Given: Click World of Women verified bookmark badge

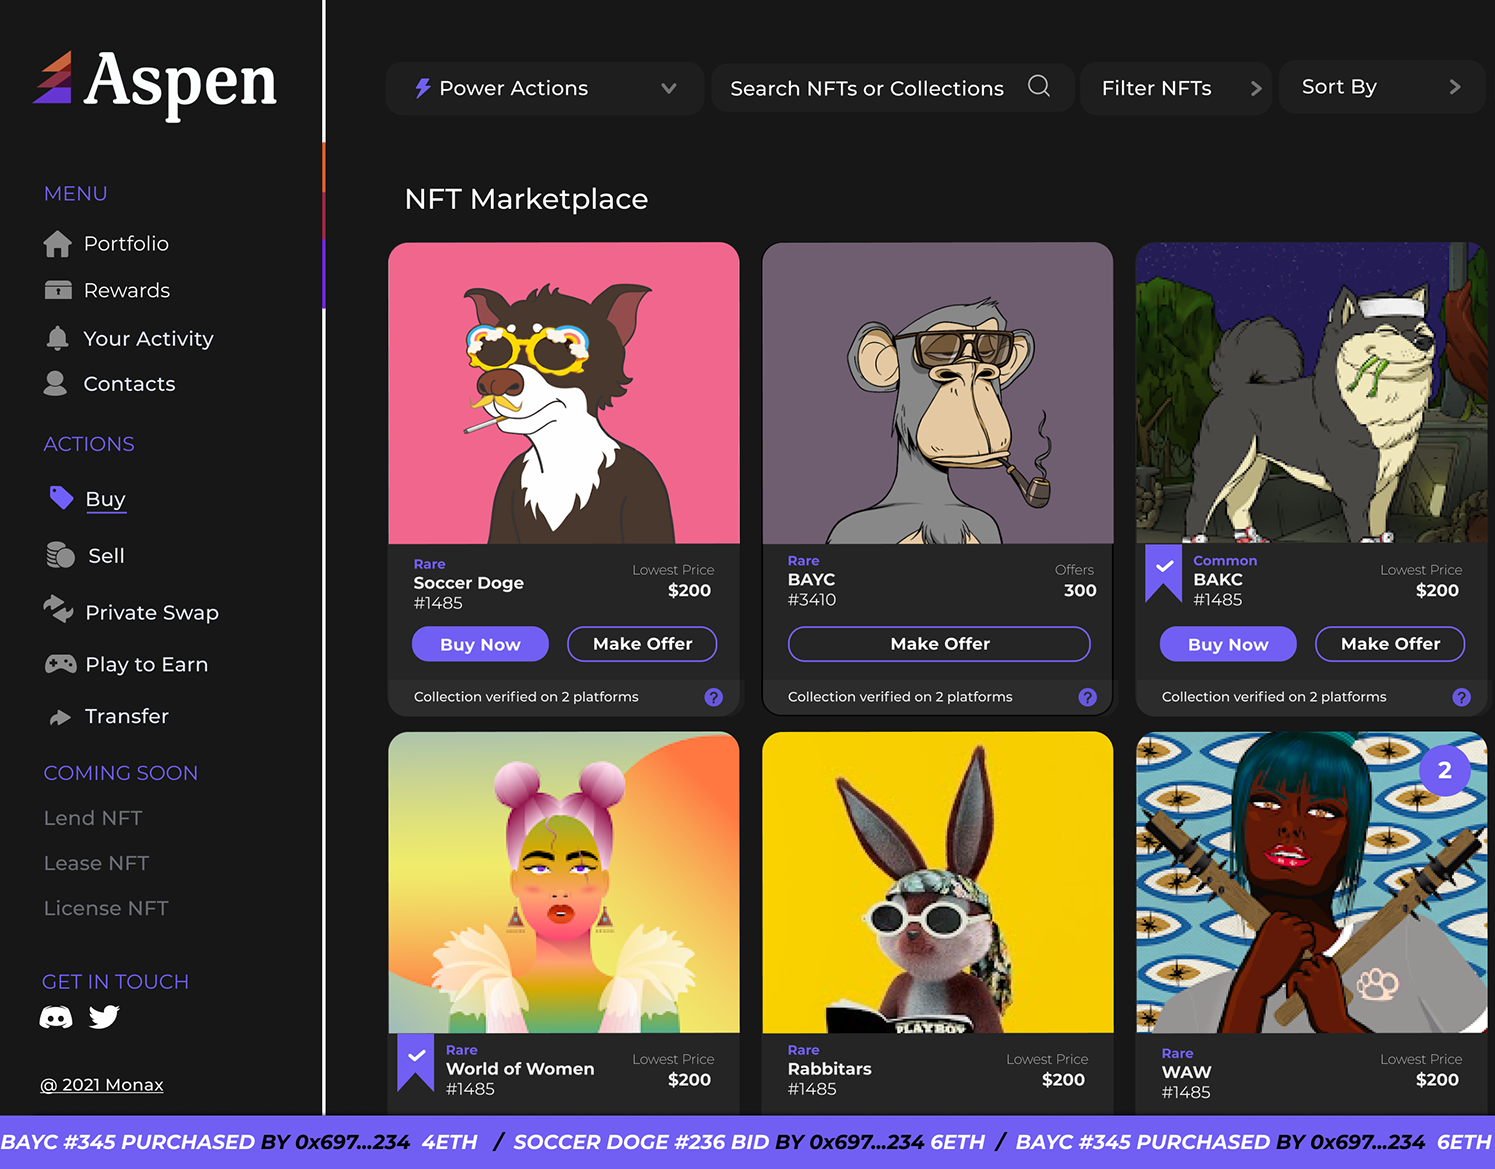Looking at the screenshot, I should click(x=416, y=1062).
